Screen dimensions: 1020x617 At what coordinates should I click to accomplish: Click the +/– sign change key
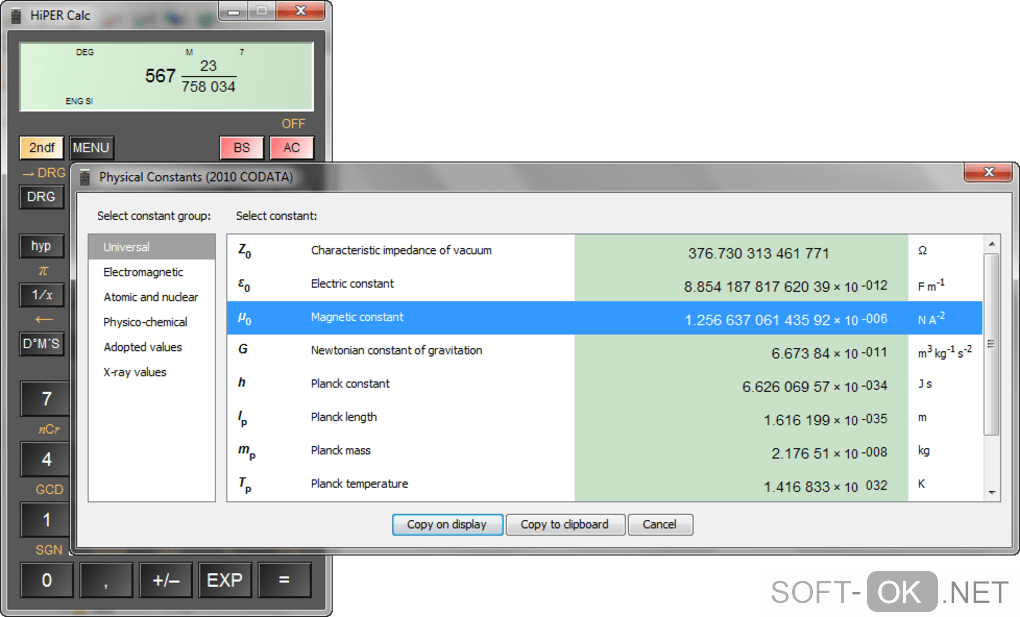coord(166,580)
